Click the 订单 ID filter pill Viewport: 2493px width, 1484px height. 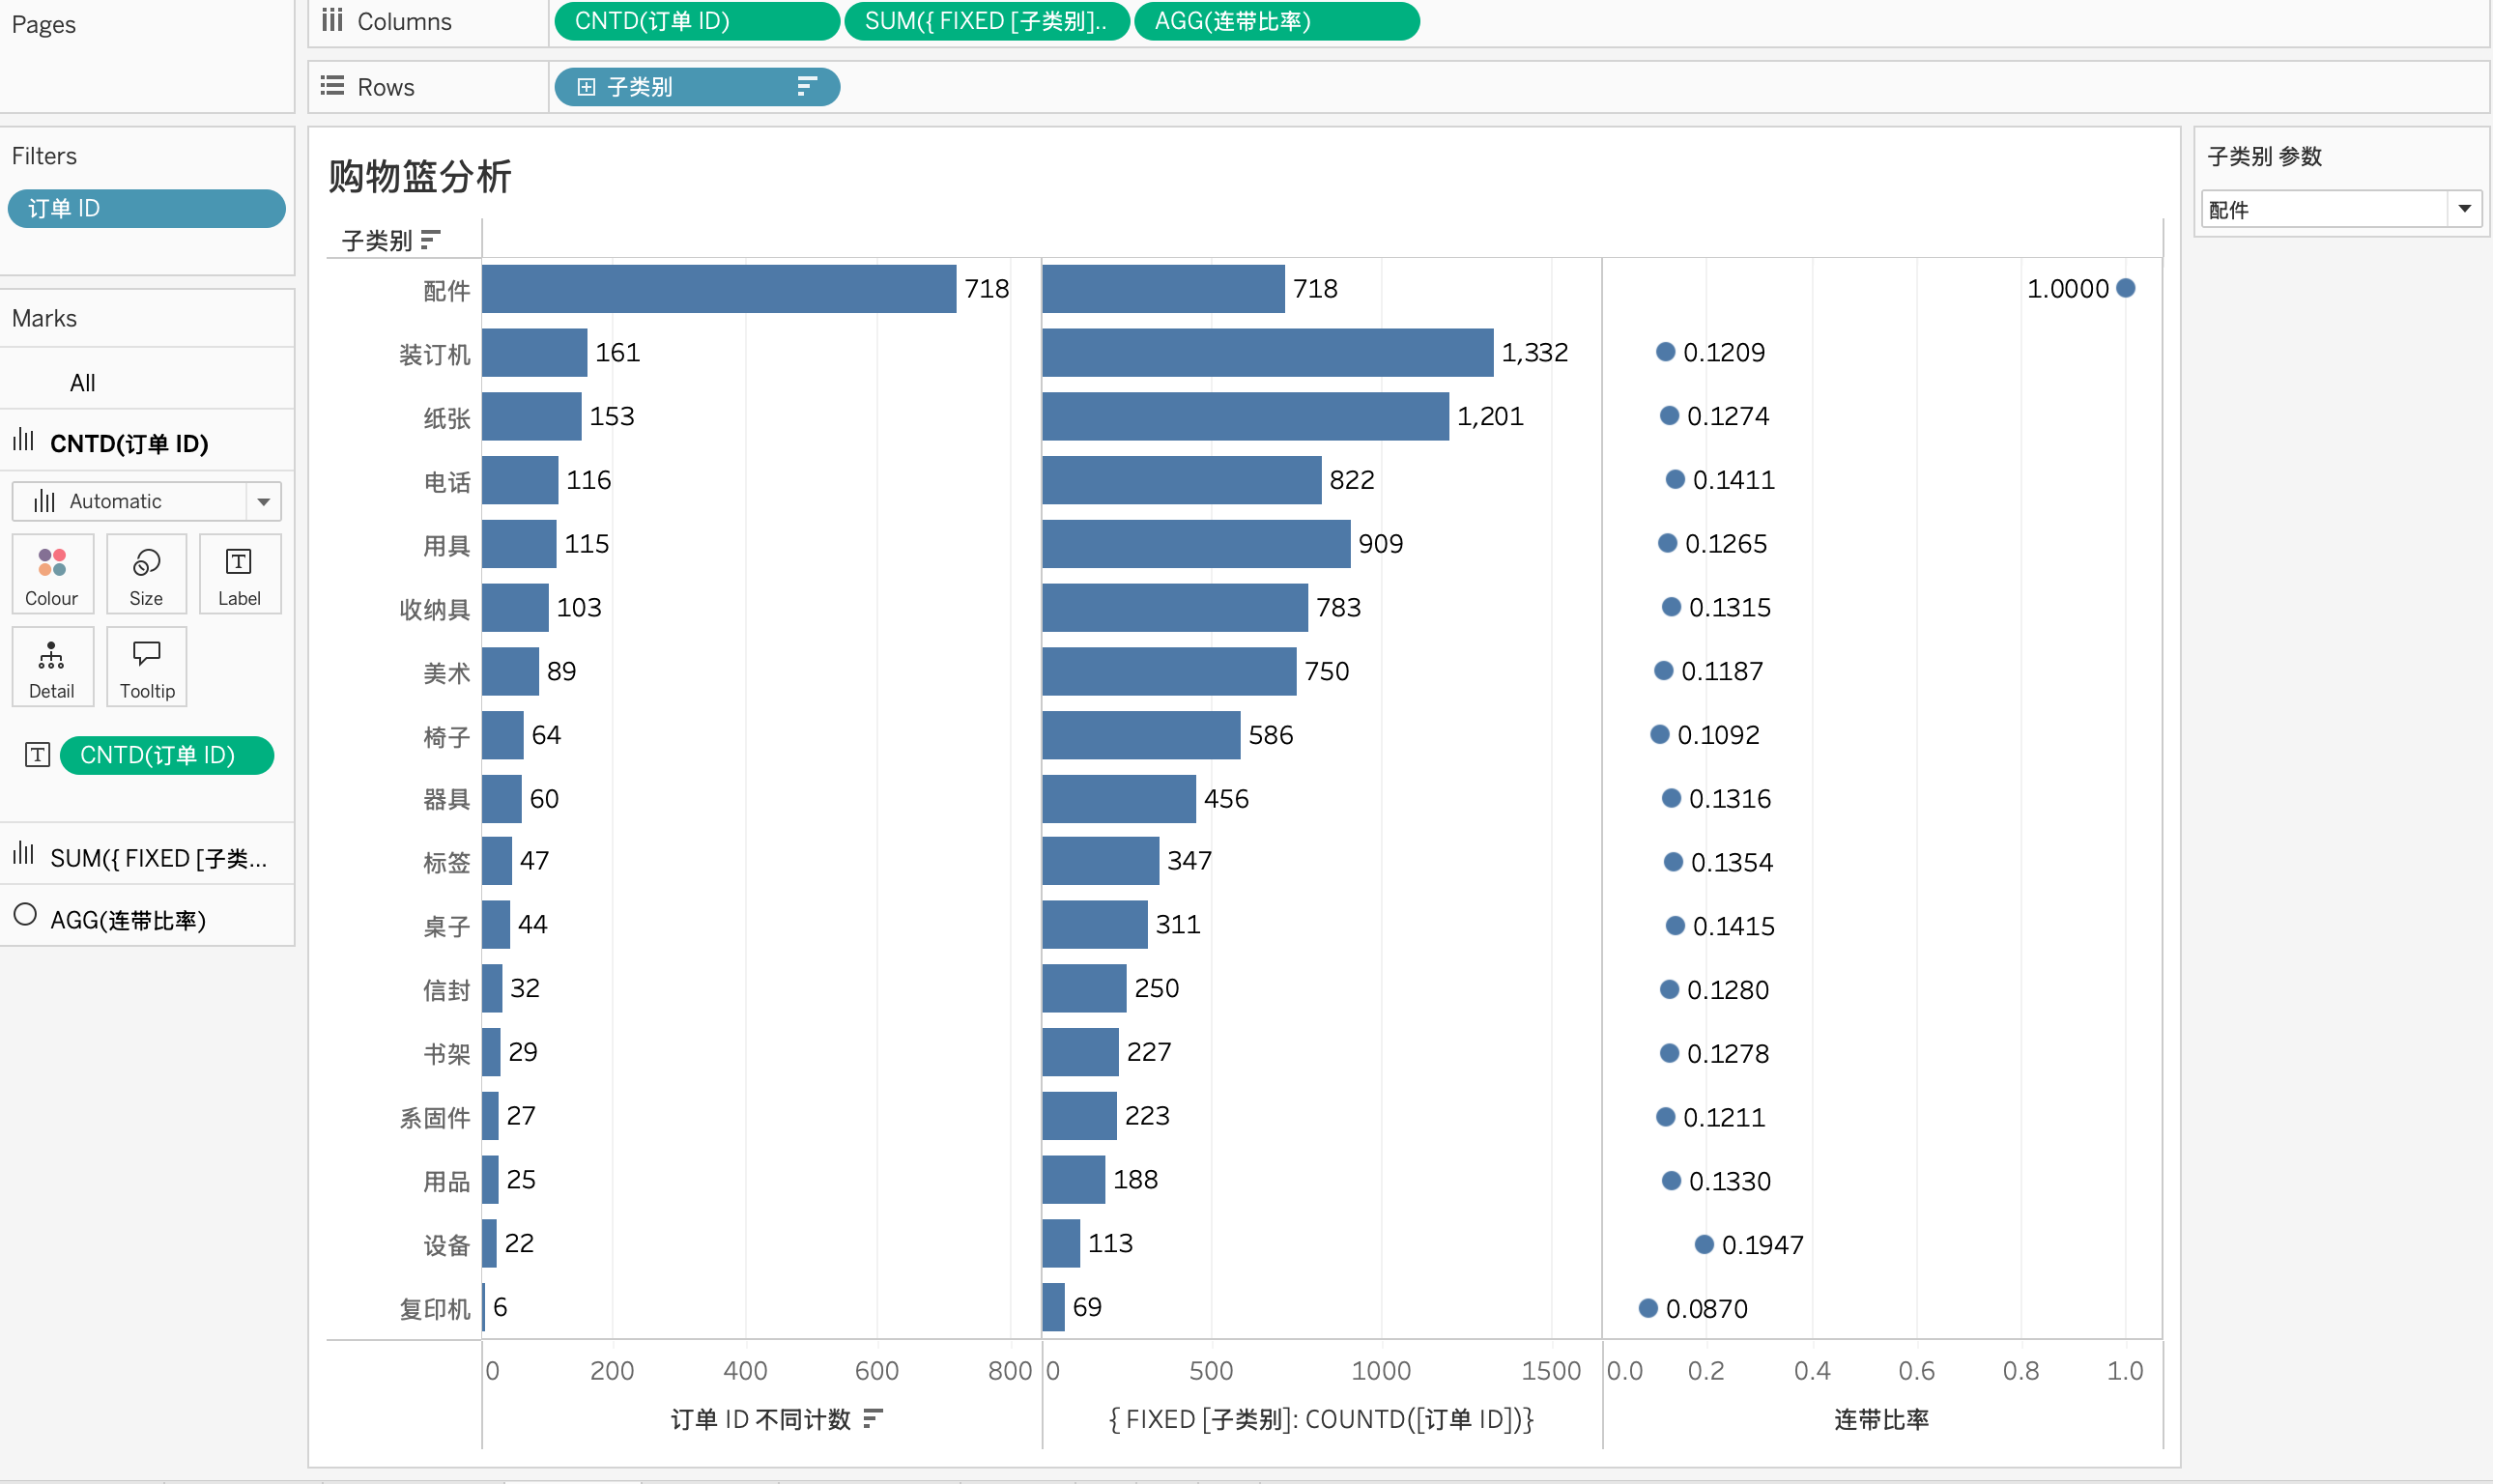click(x=146, y=208)
